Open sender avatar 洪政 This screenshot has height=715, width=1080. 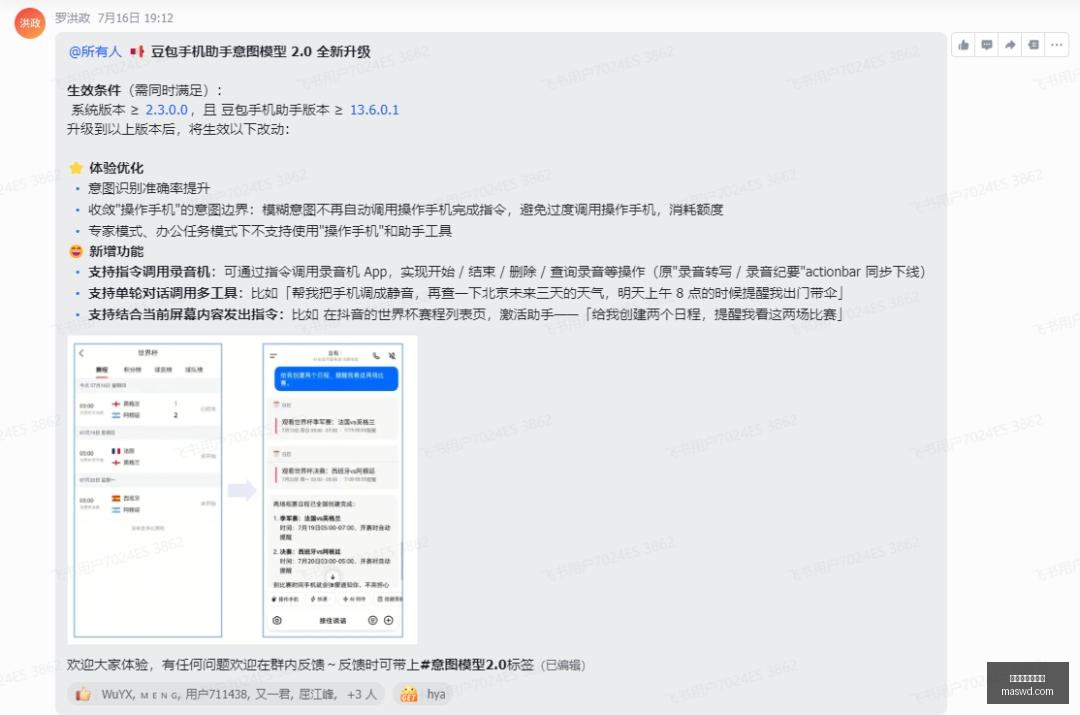[x=30, y=23]
